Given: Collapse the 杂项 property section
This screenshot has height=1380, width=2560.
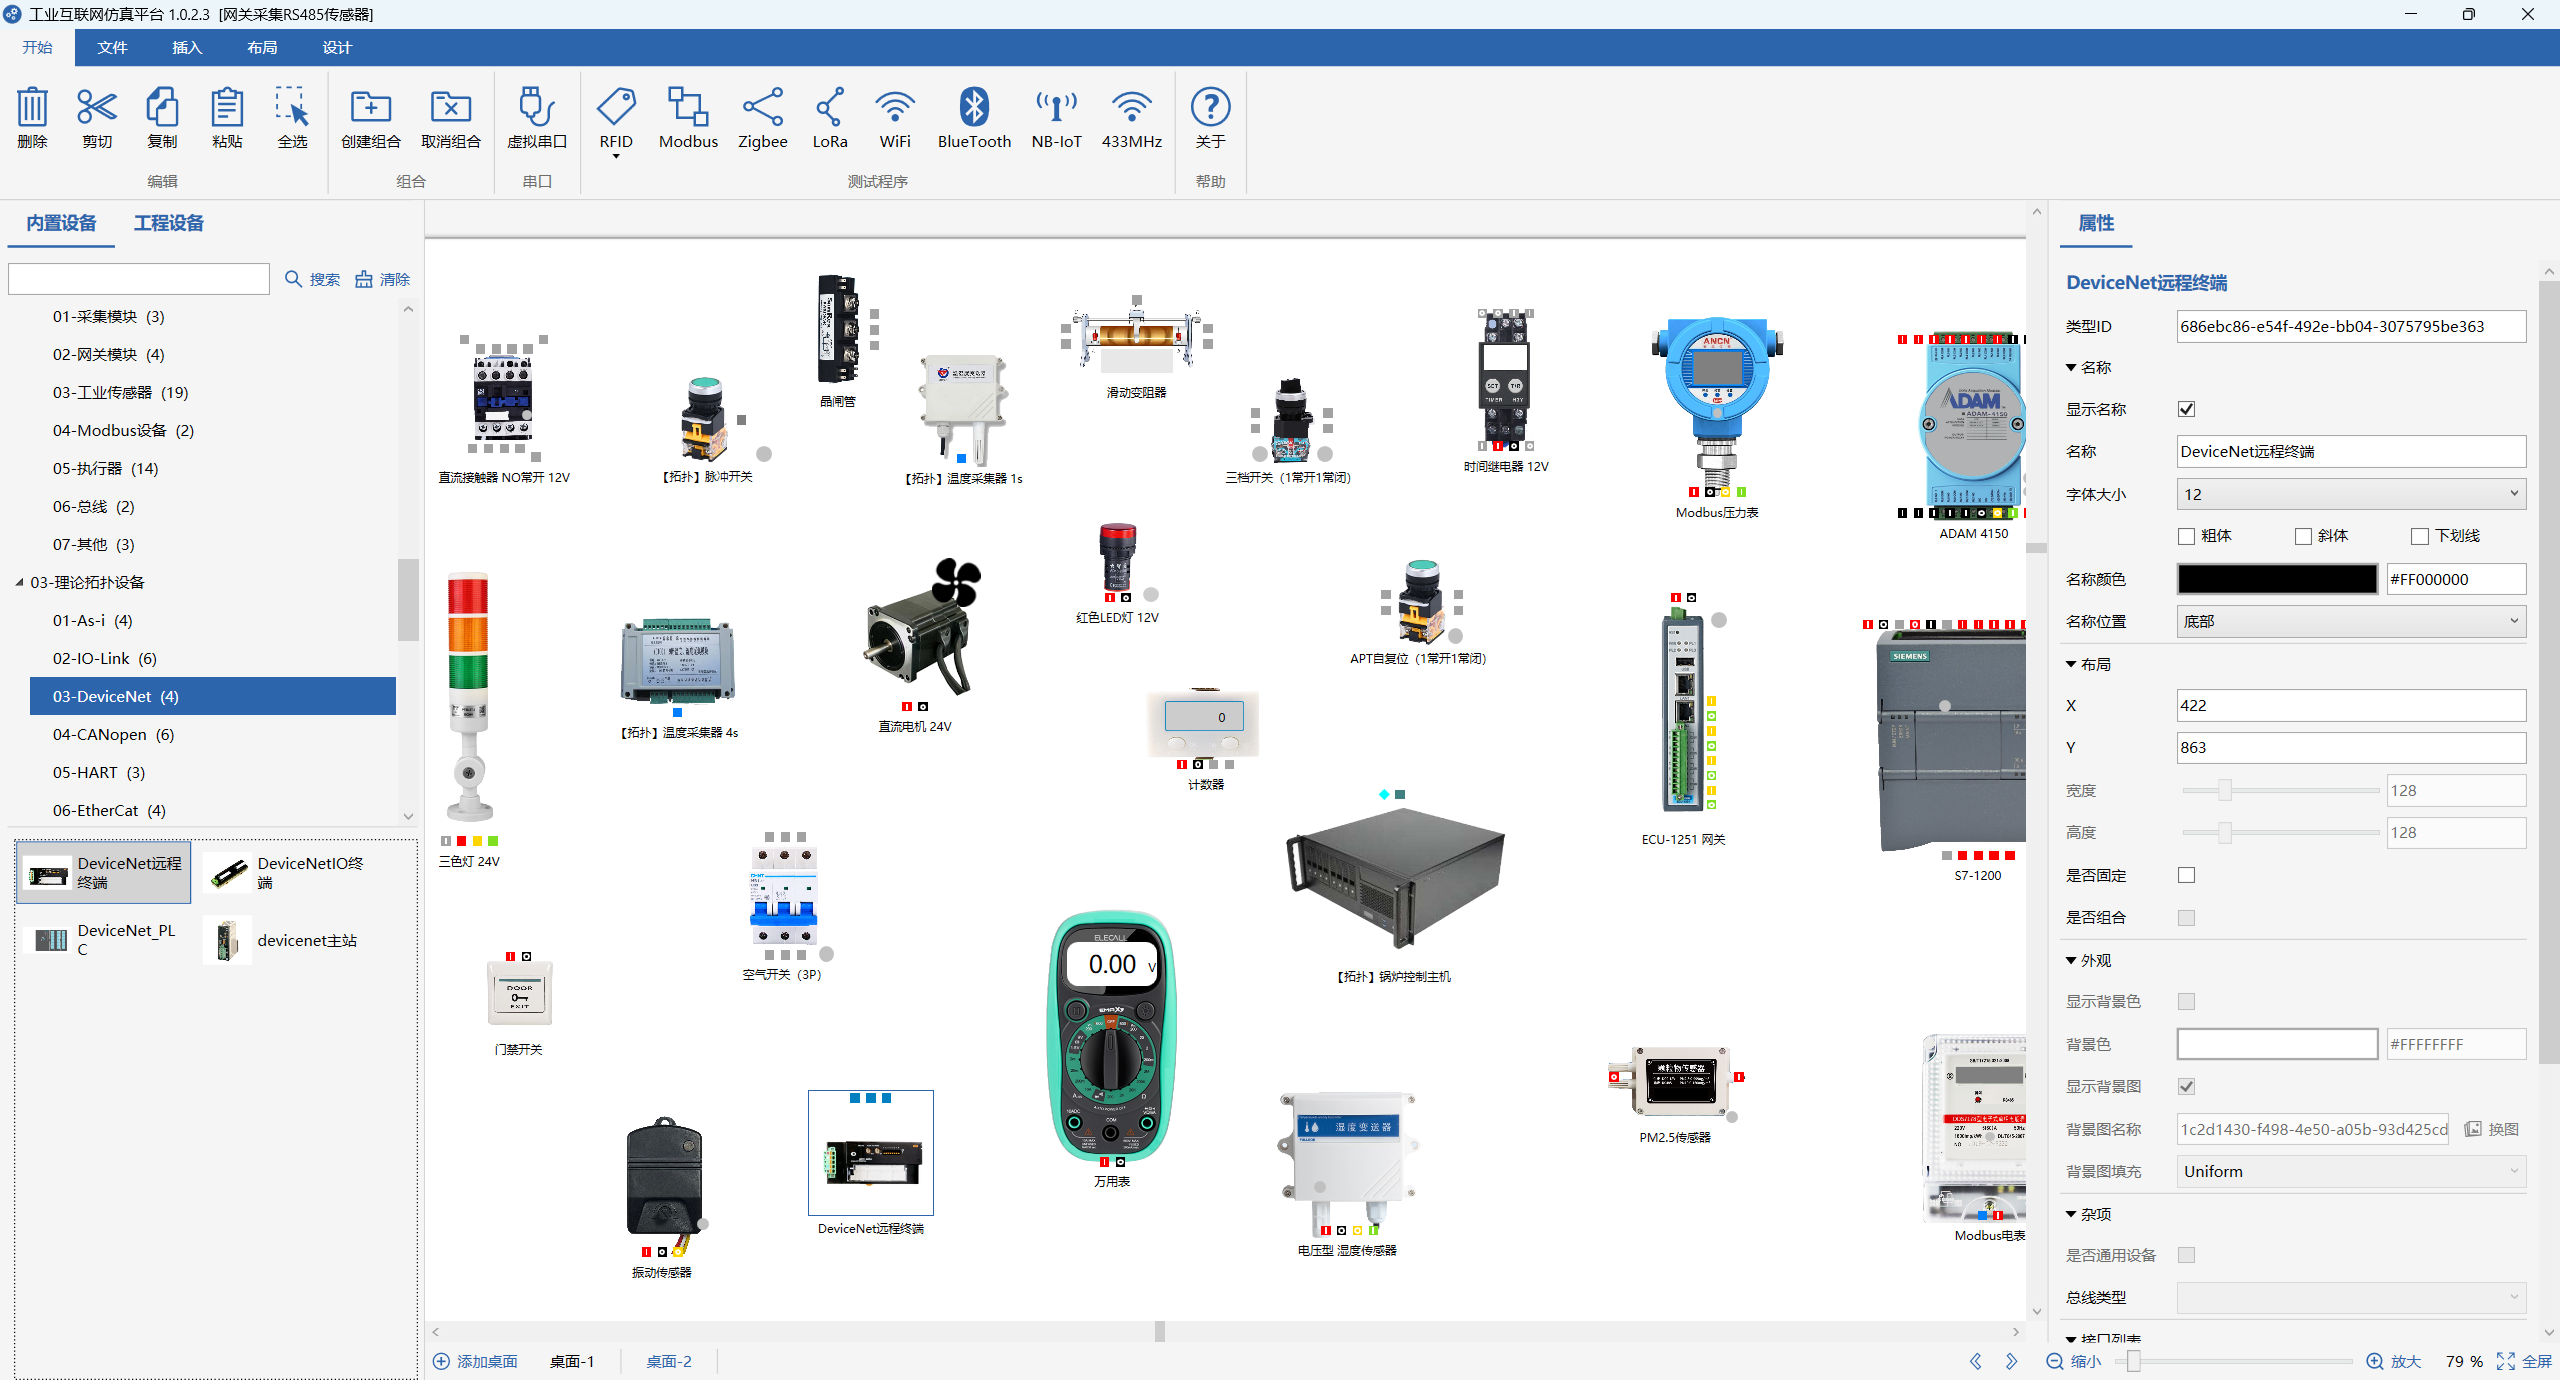Looking at the screenshot, I should tap(2072, 1214).
